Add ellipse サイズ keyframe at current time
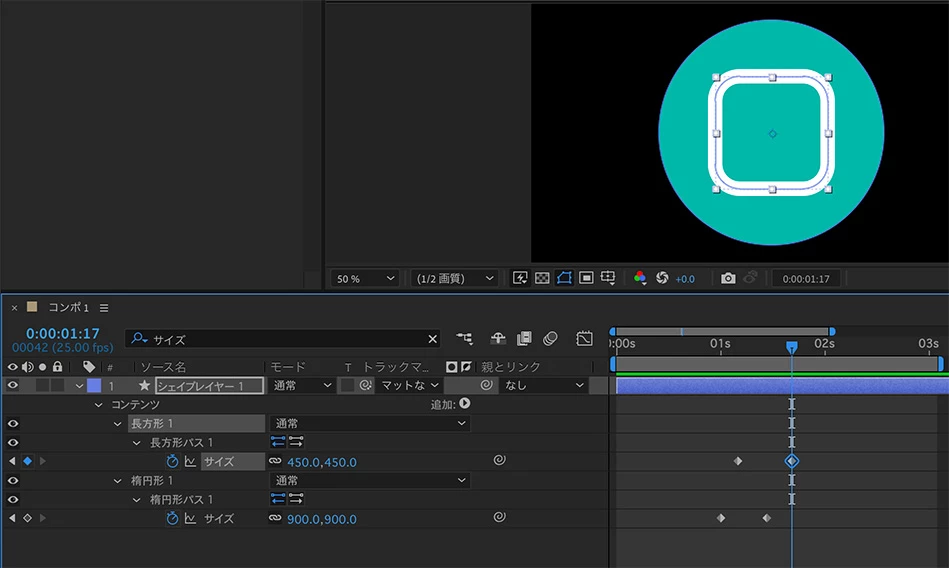Screen dimensions: 949x568 click(x=27, y=518)
